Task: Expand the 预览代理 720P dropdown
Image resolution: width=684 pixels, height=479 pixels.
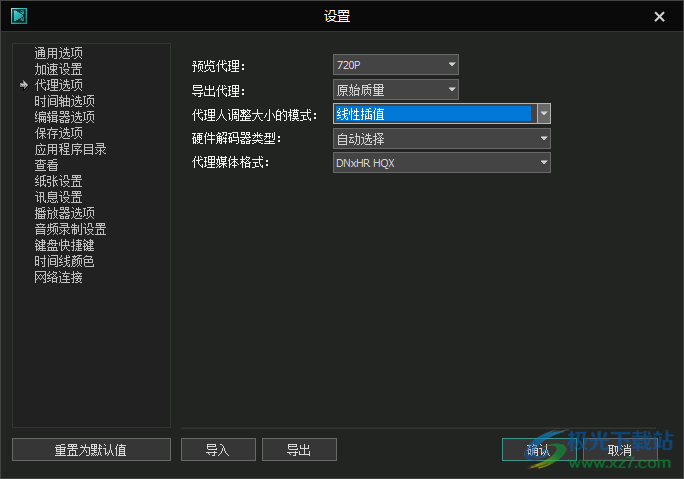Action: [396, 65]
